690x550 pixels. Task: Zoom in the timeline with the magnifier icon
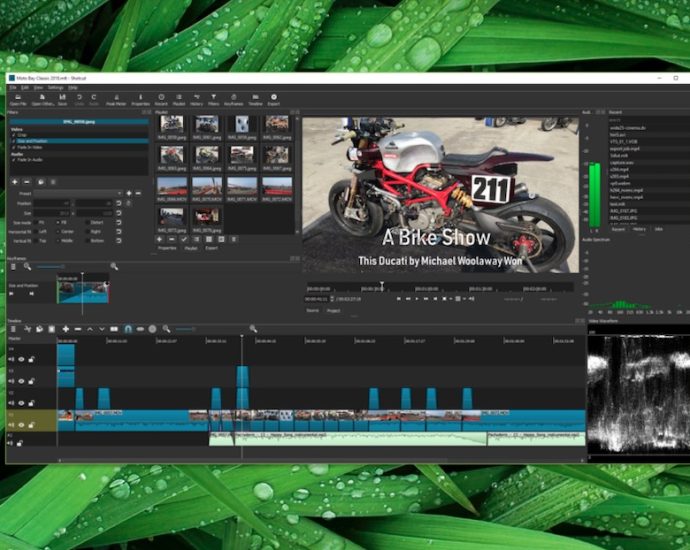click(x=253, y=329)
